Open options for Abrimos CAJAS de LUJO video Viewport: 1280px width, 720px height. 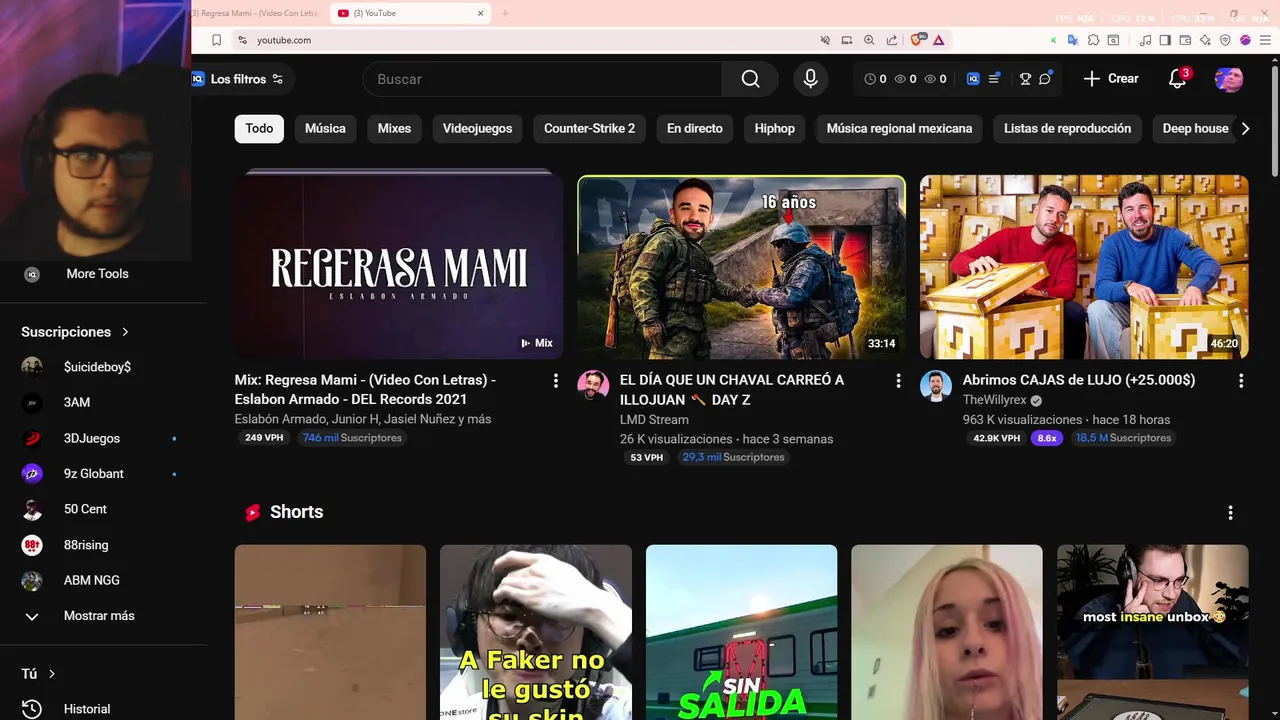click(x=1241, y=381)
